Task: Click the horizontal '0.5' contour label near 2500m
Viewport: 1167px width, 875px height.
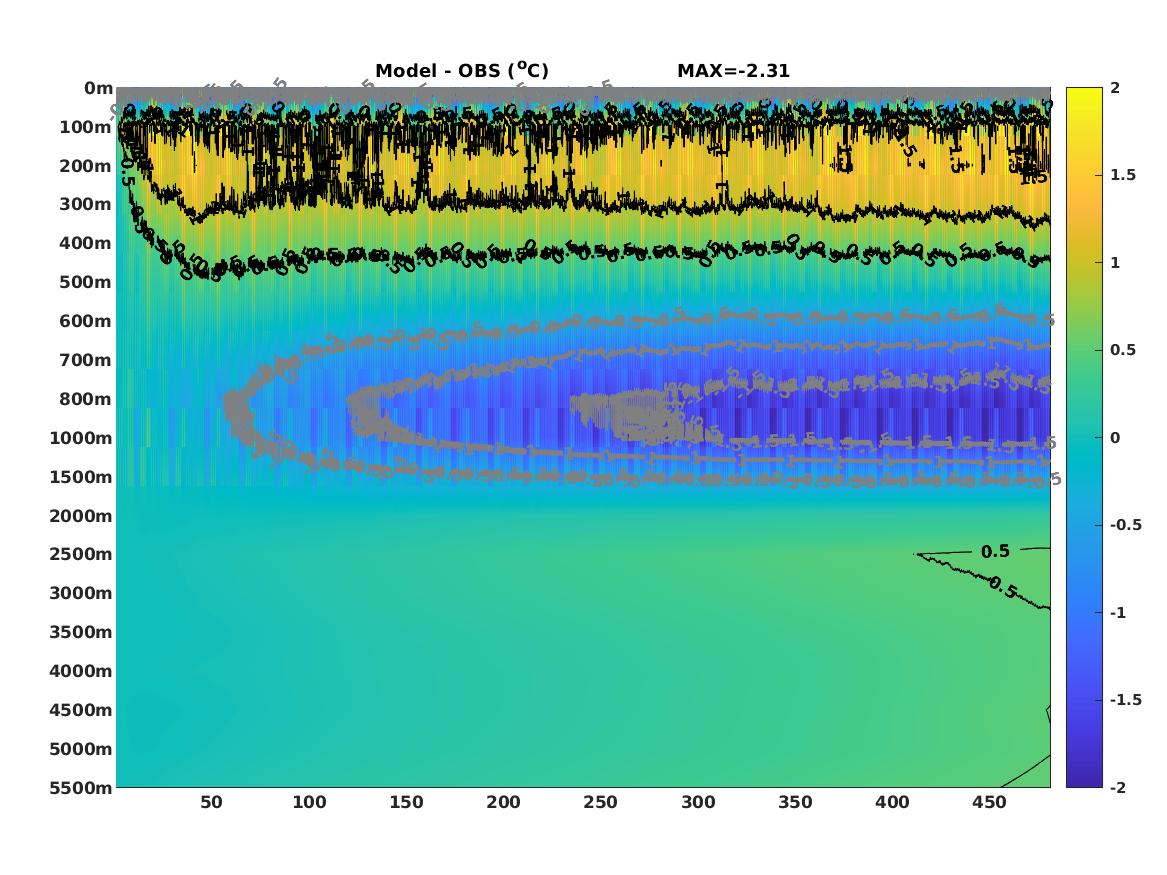Action: click(x=995, y=551)
